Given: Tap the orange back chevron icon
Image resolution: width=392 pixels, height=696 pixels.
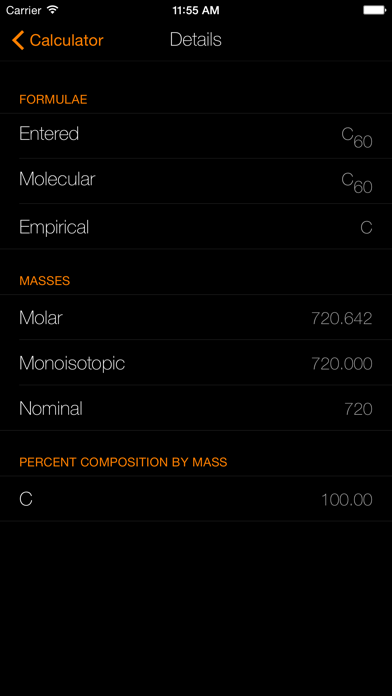Looking at the screenshot, I should [18, 40].
